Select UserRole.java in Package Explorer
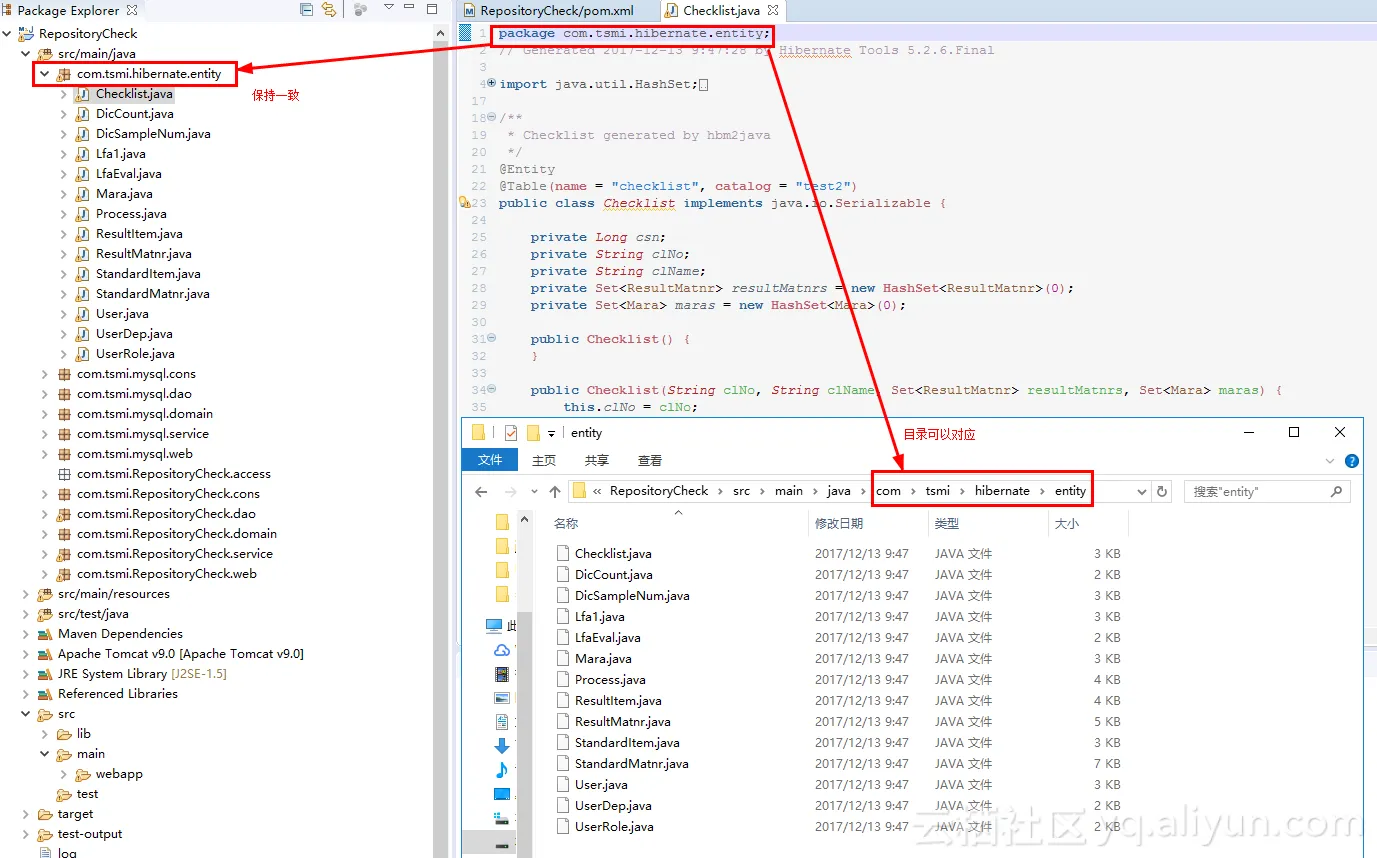 coord(135,354)
